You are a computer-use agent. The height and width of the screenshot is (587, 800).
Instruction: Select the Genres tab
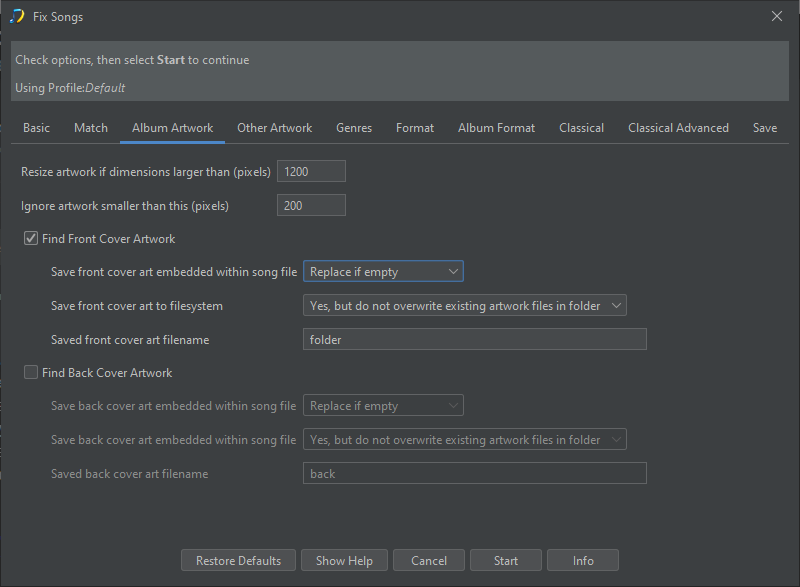tap(354, 128)
